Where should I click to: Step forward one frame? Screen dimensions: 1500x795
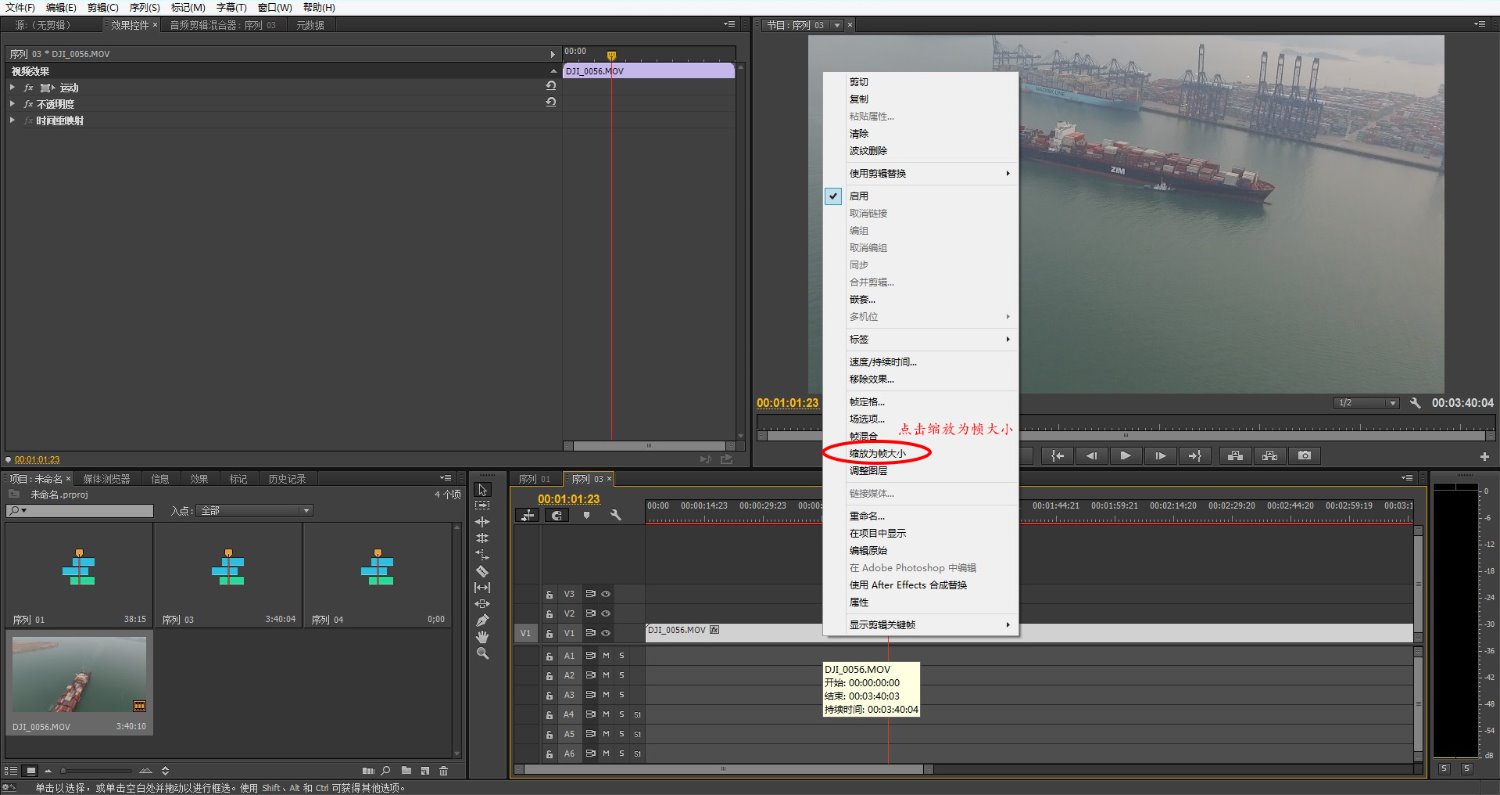(x=1160, y=456)
